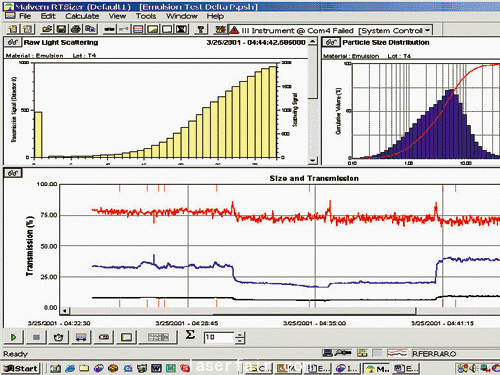
Task: Click the stop square button
Action: 36,337
